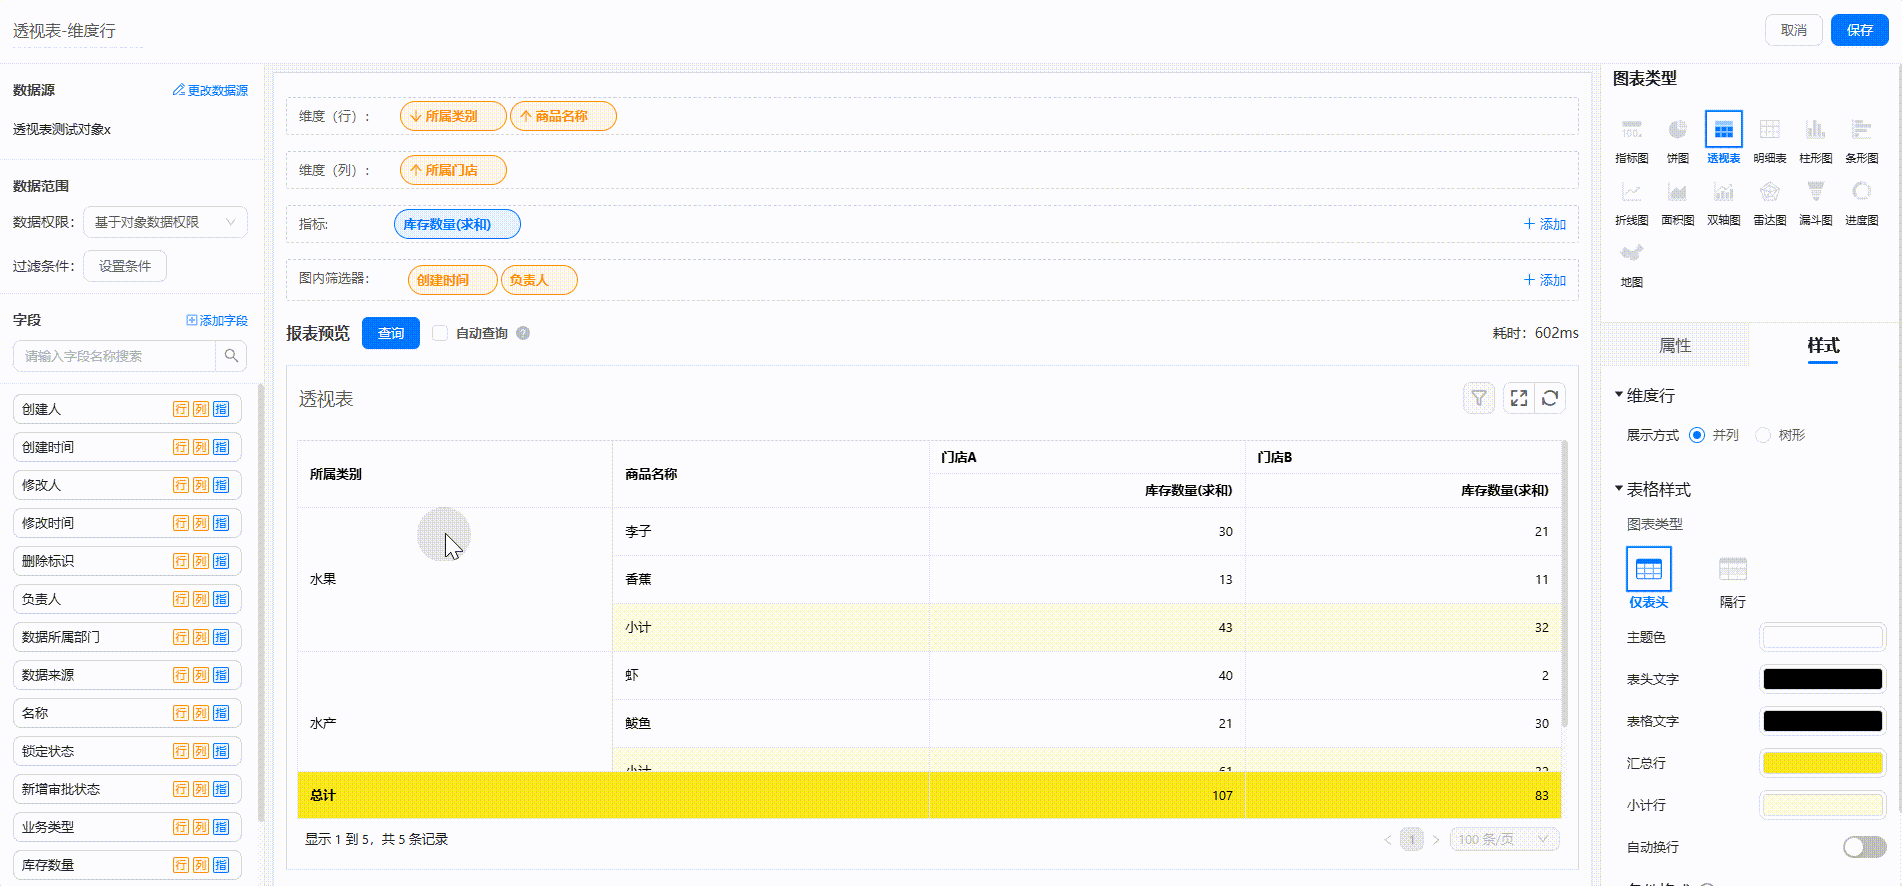Select the 指标图 chart type
Screen dimensions: 1902x886
coord(1631,139)
